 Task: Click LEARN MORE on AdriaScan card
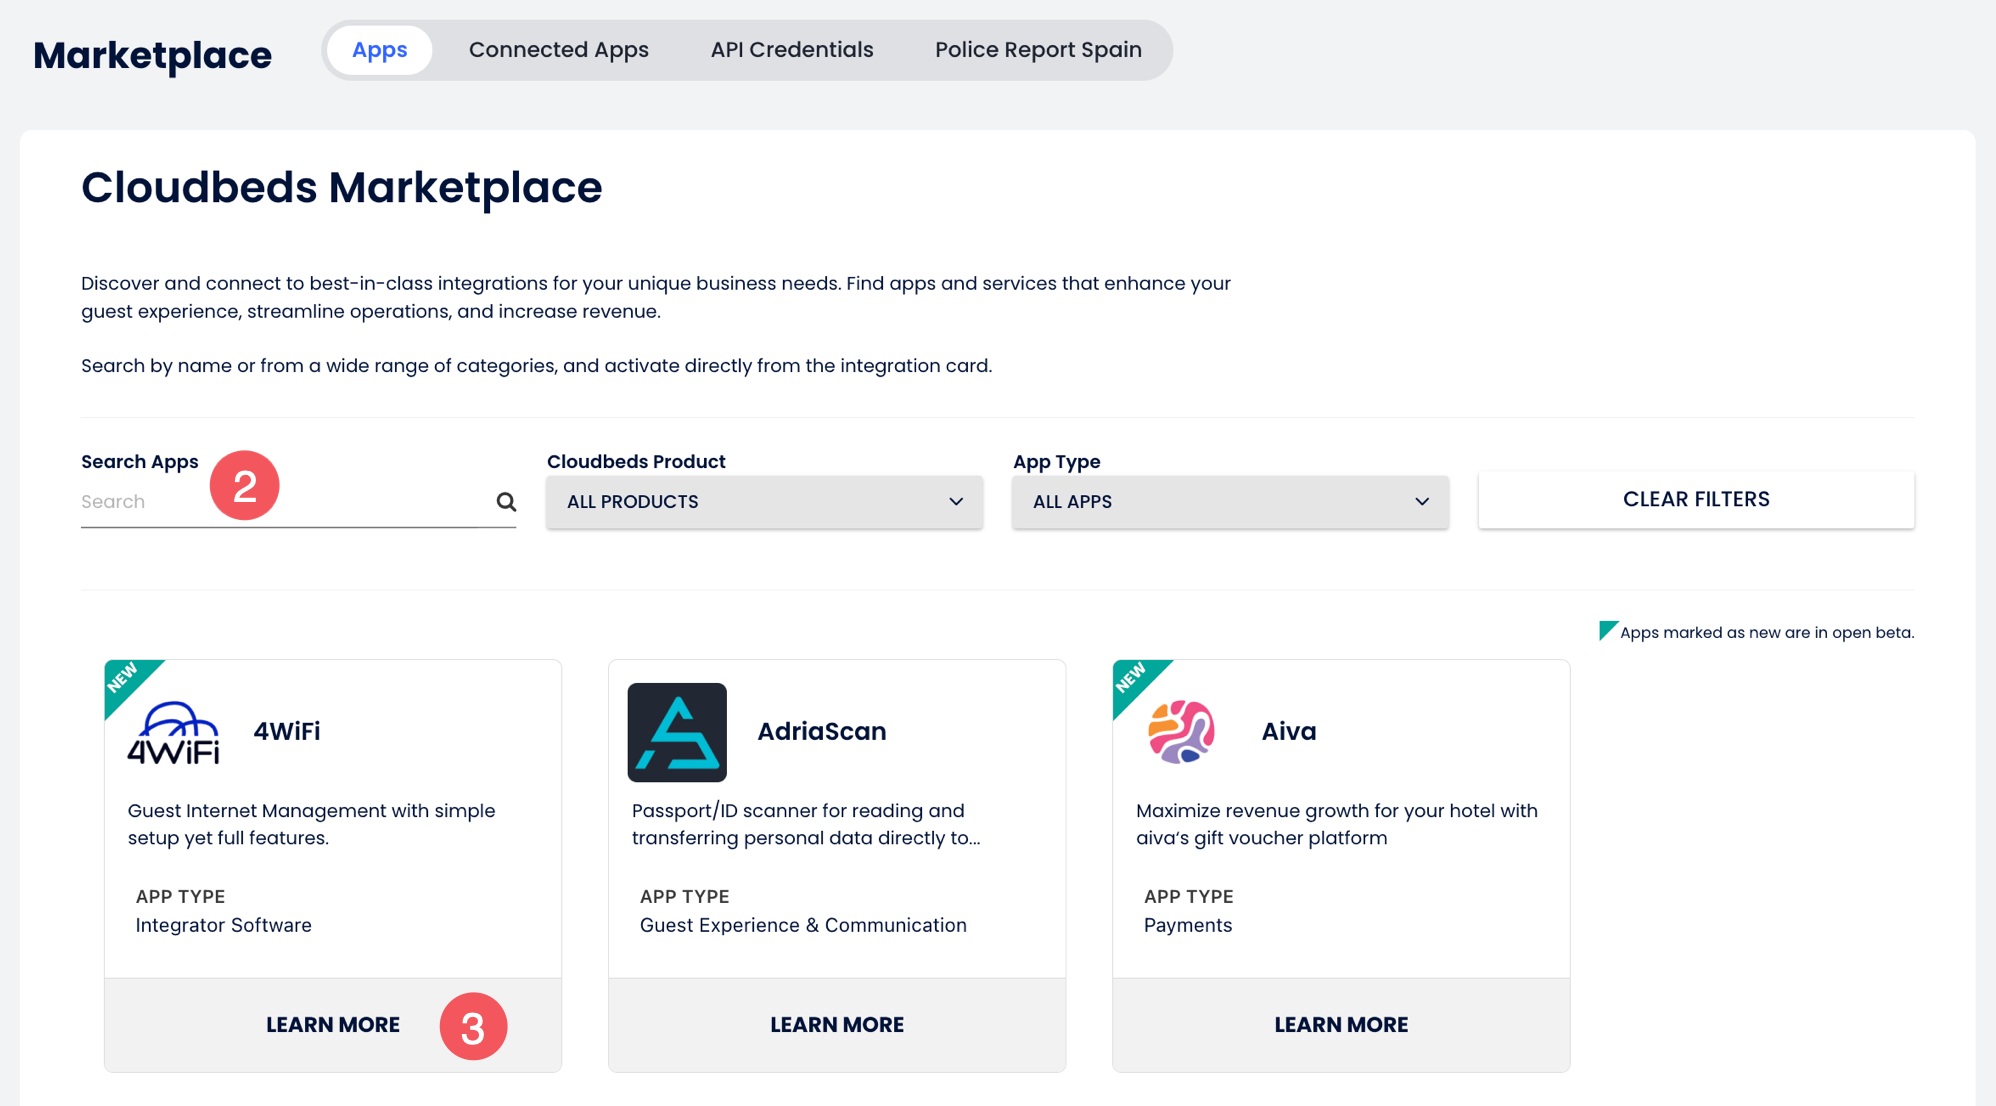pos(836,1025)
